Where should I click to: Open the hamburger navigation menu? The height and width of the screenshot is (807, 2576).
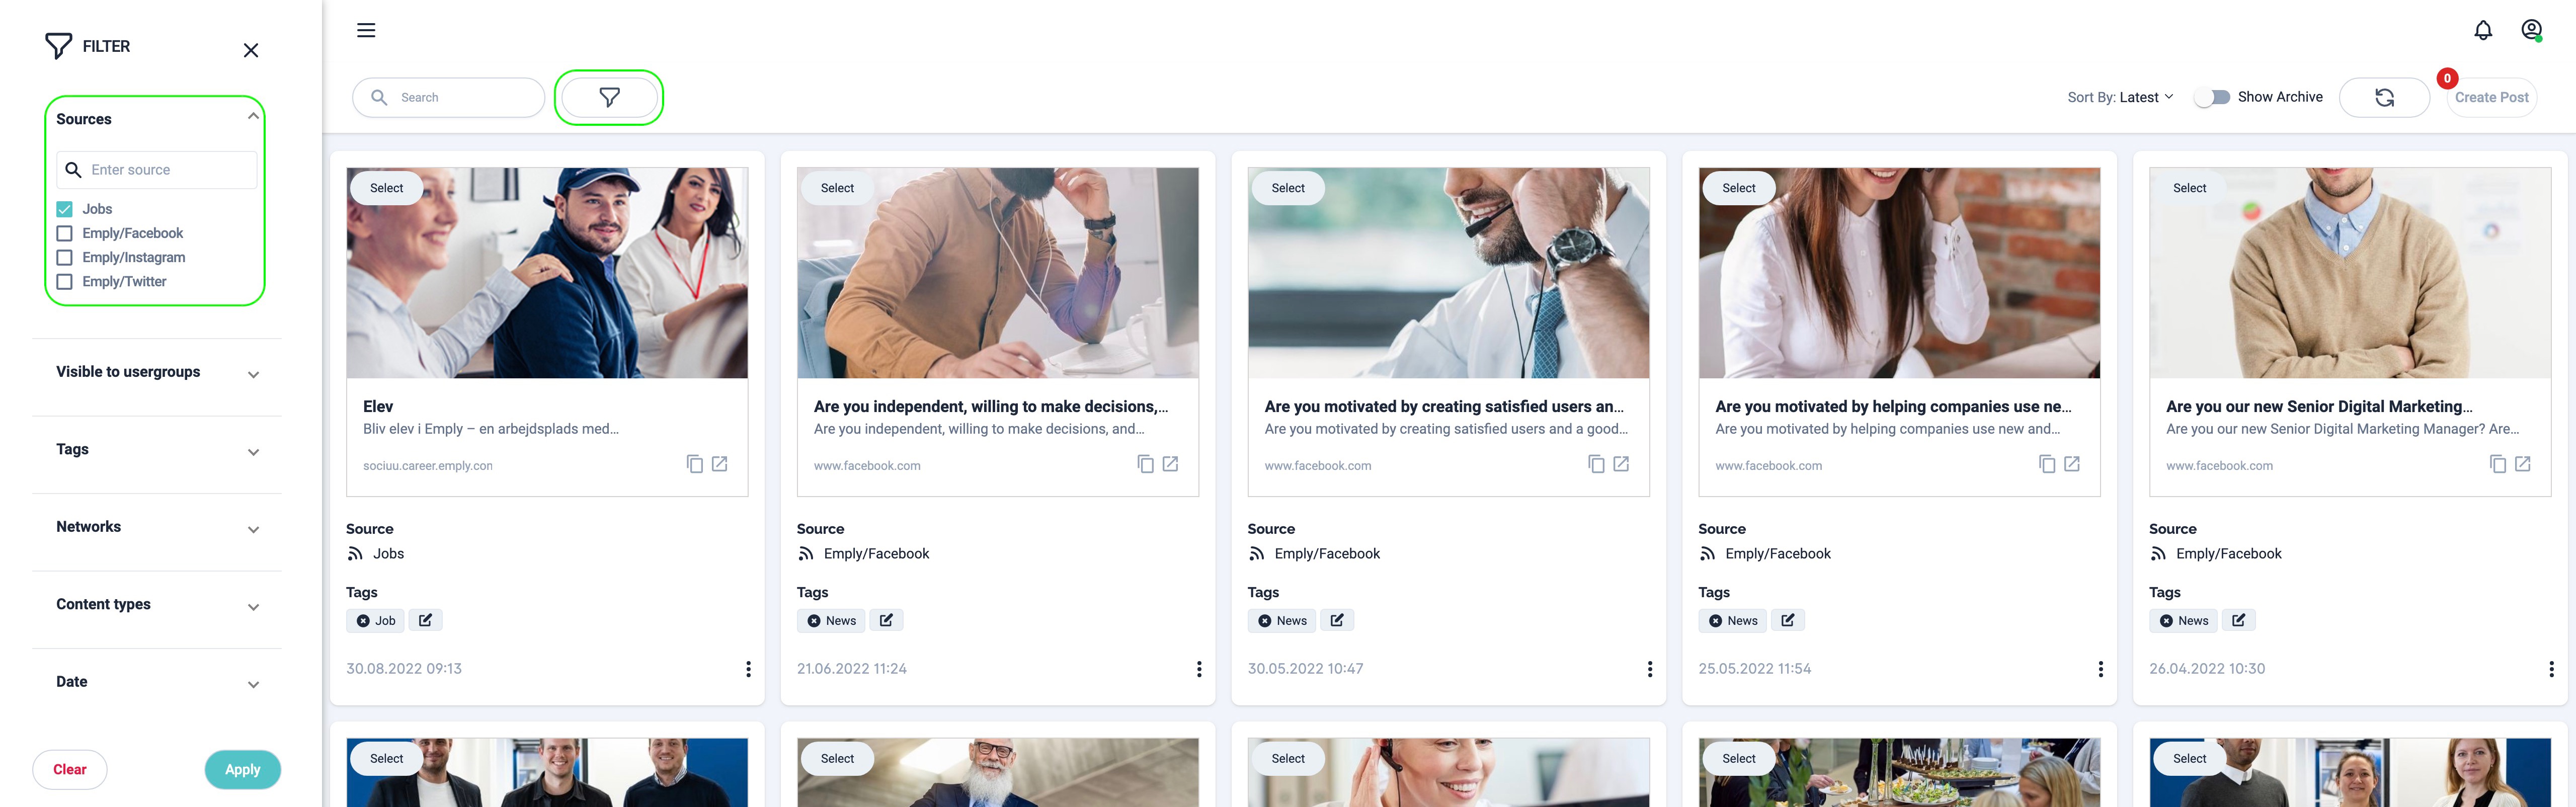pos(366,30)
